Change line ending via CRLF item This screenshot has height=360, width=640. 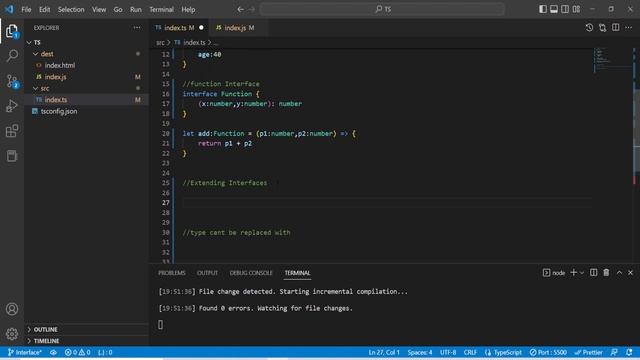[x=470, y=352]
